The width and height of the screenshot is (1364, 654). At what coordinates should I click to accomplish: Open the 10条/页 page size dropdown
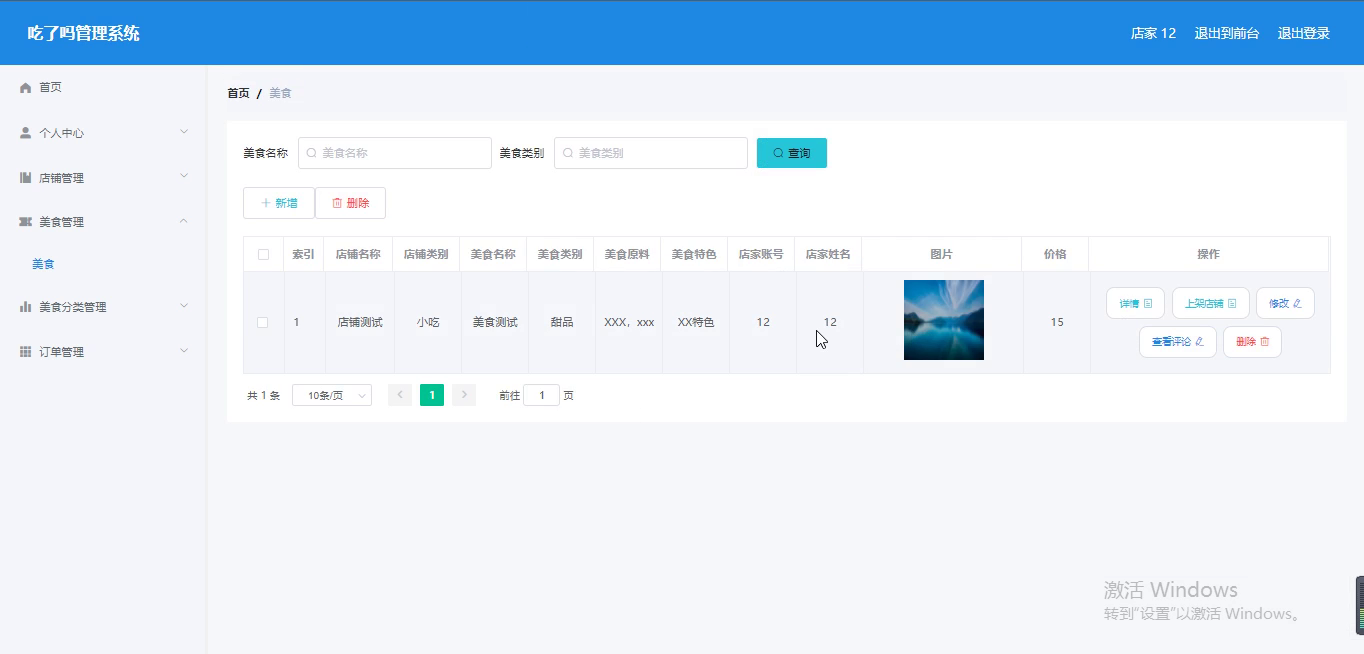[332, 395]
